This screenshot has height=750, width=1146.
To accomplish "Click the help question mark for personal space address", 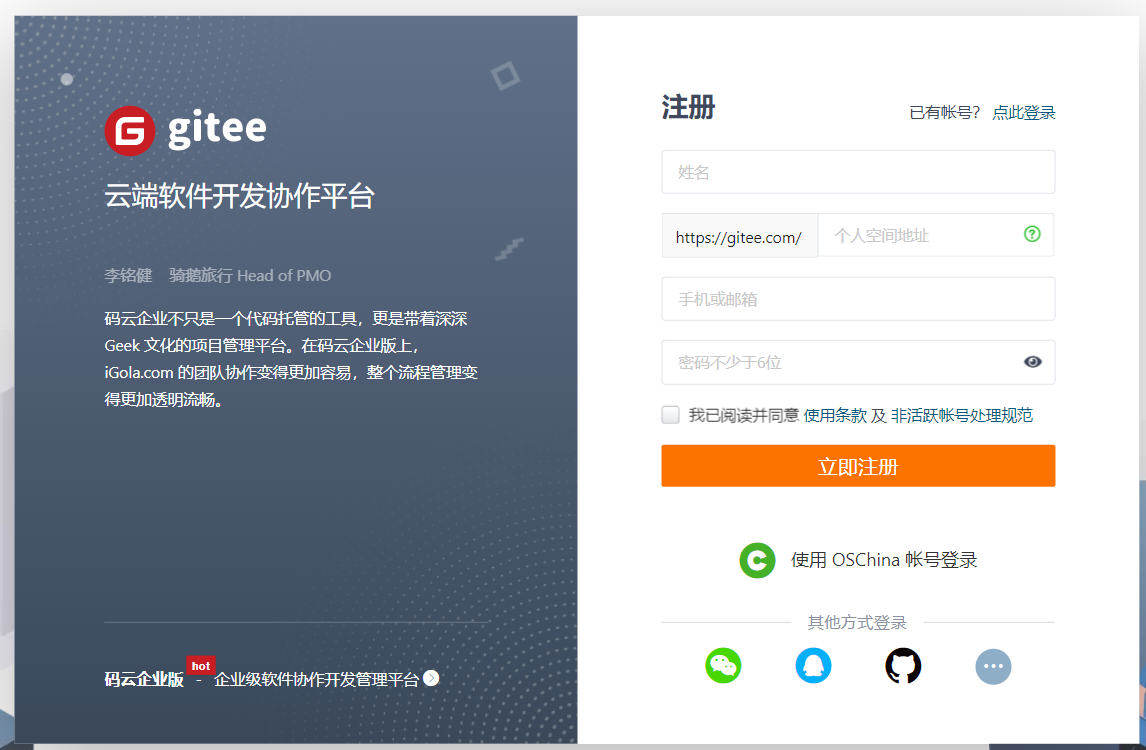I will point(1032,234).
